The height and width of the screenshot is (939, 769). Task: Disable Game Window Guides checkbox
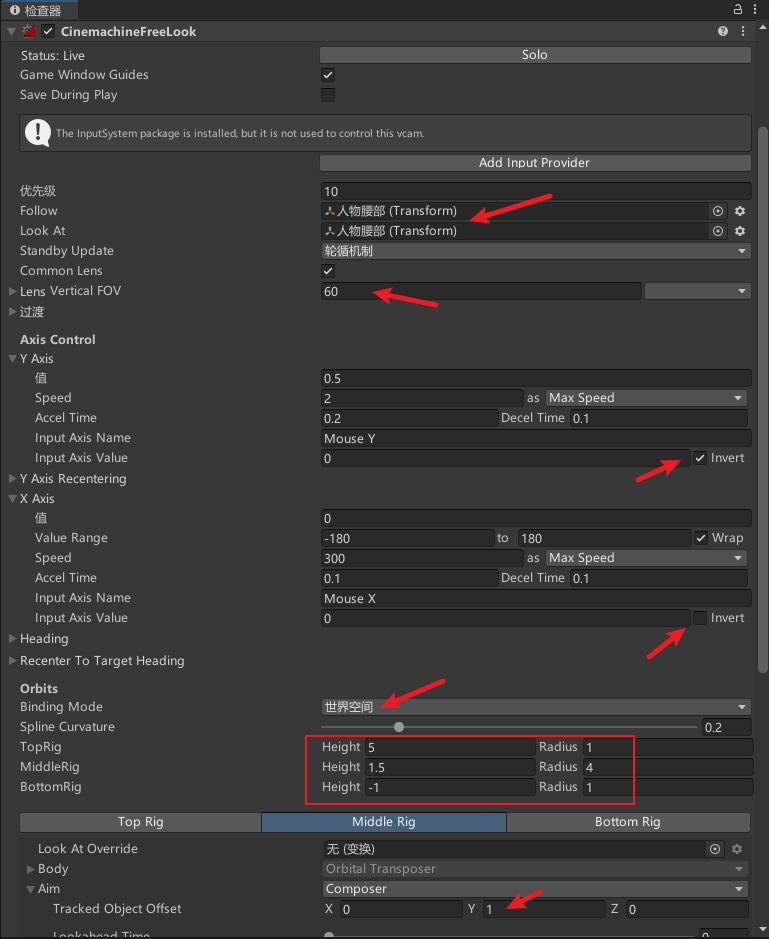pos(328,75)
